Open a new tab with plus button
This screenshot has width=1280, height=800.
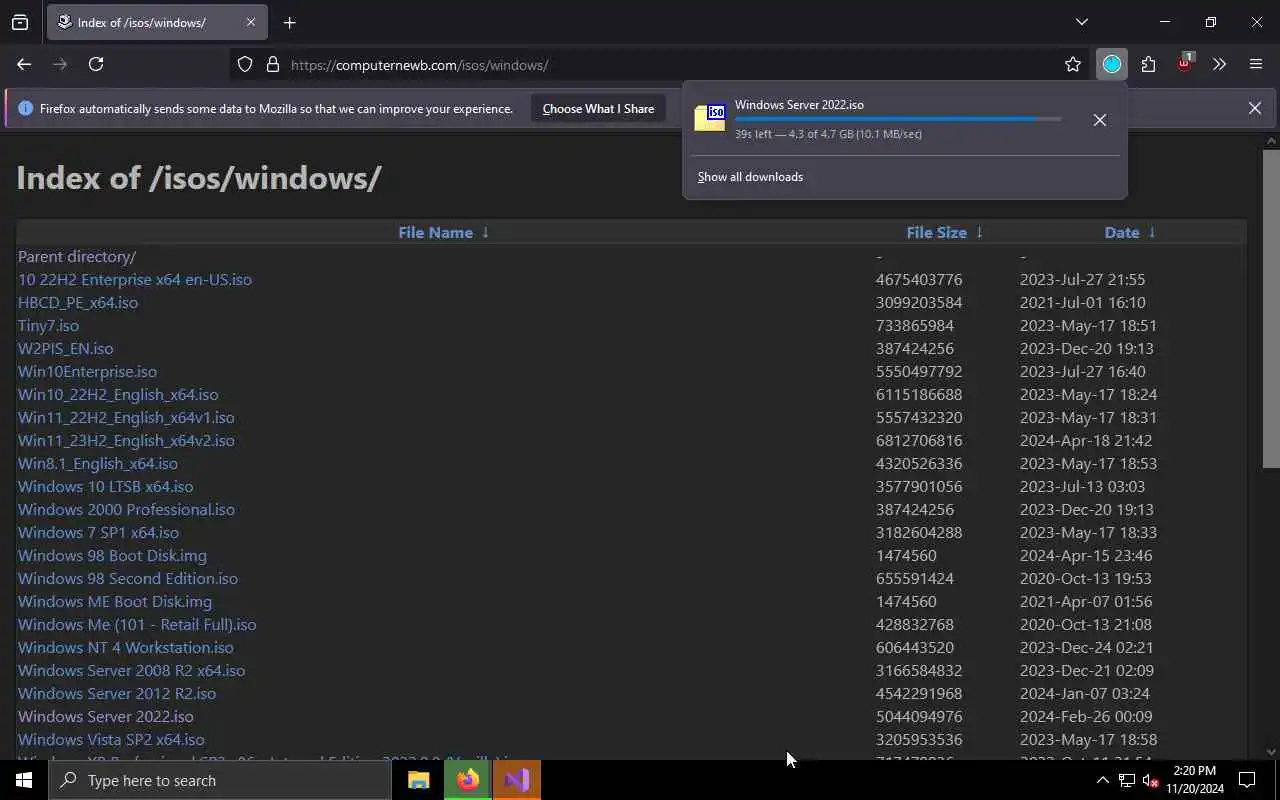tap(289, 22)
